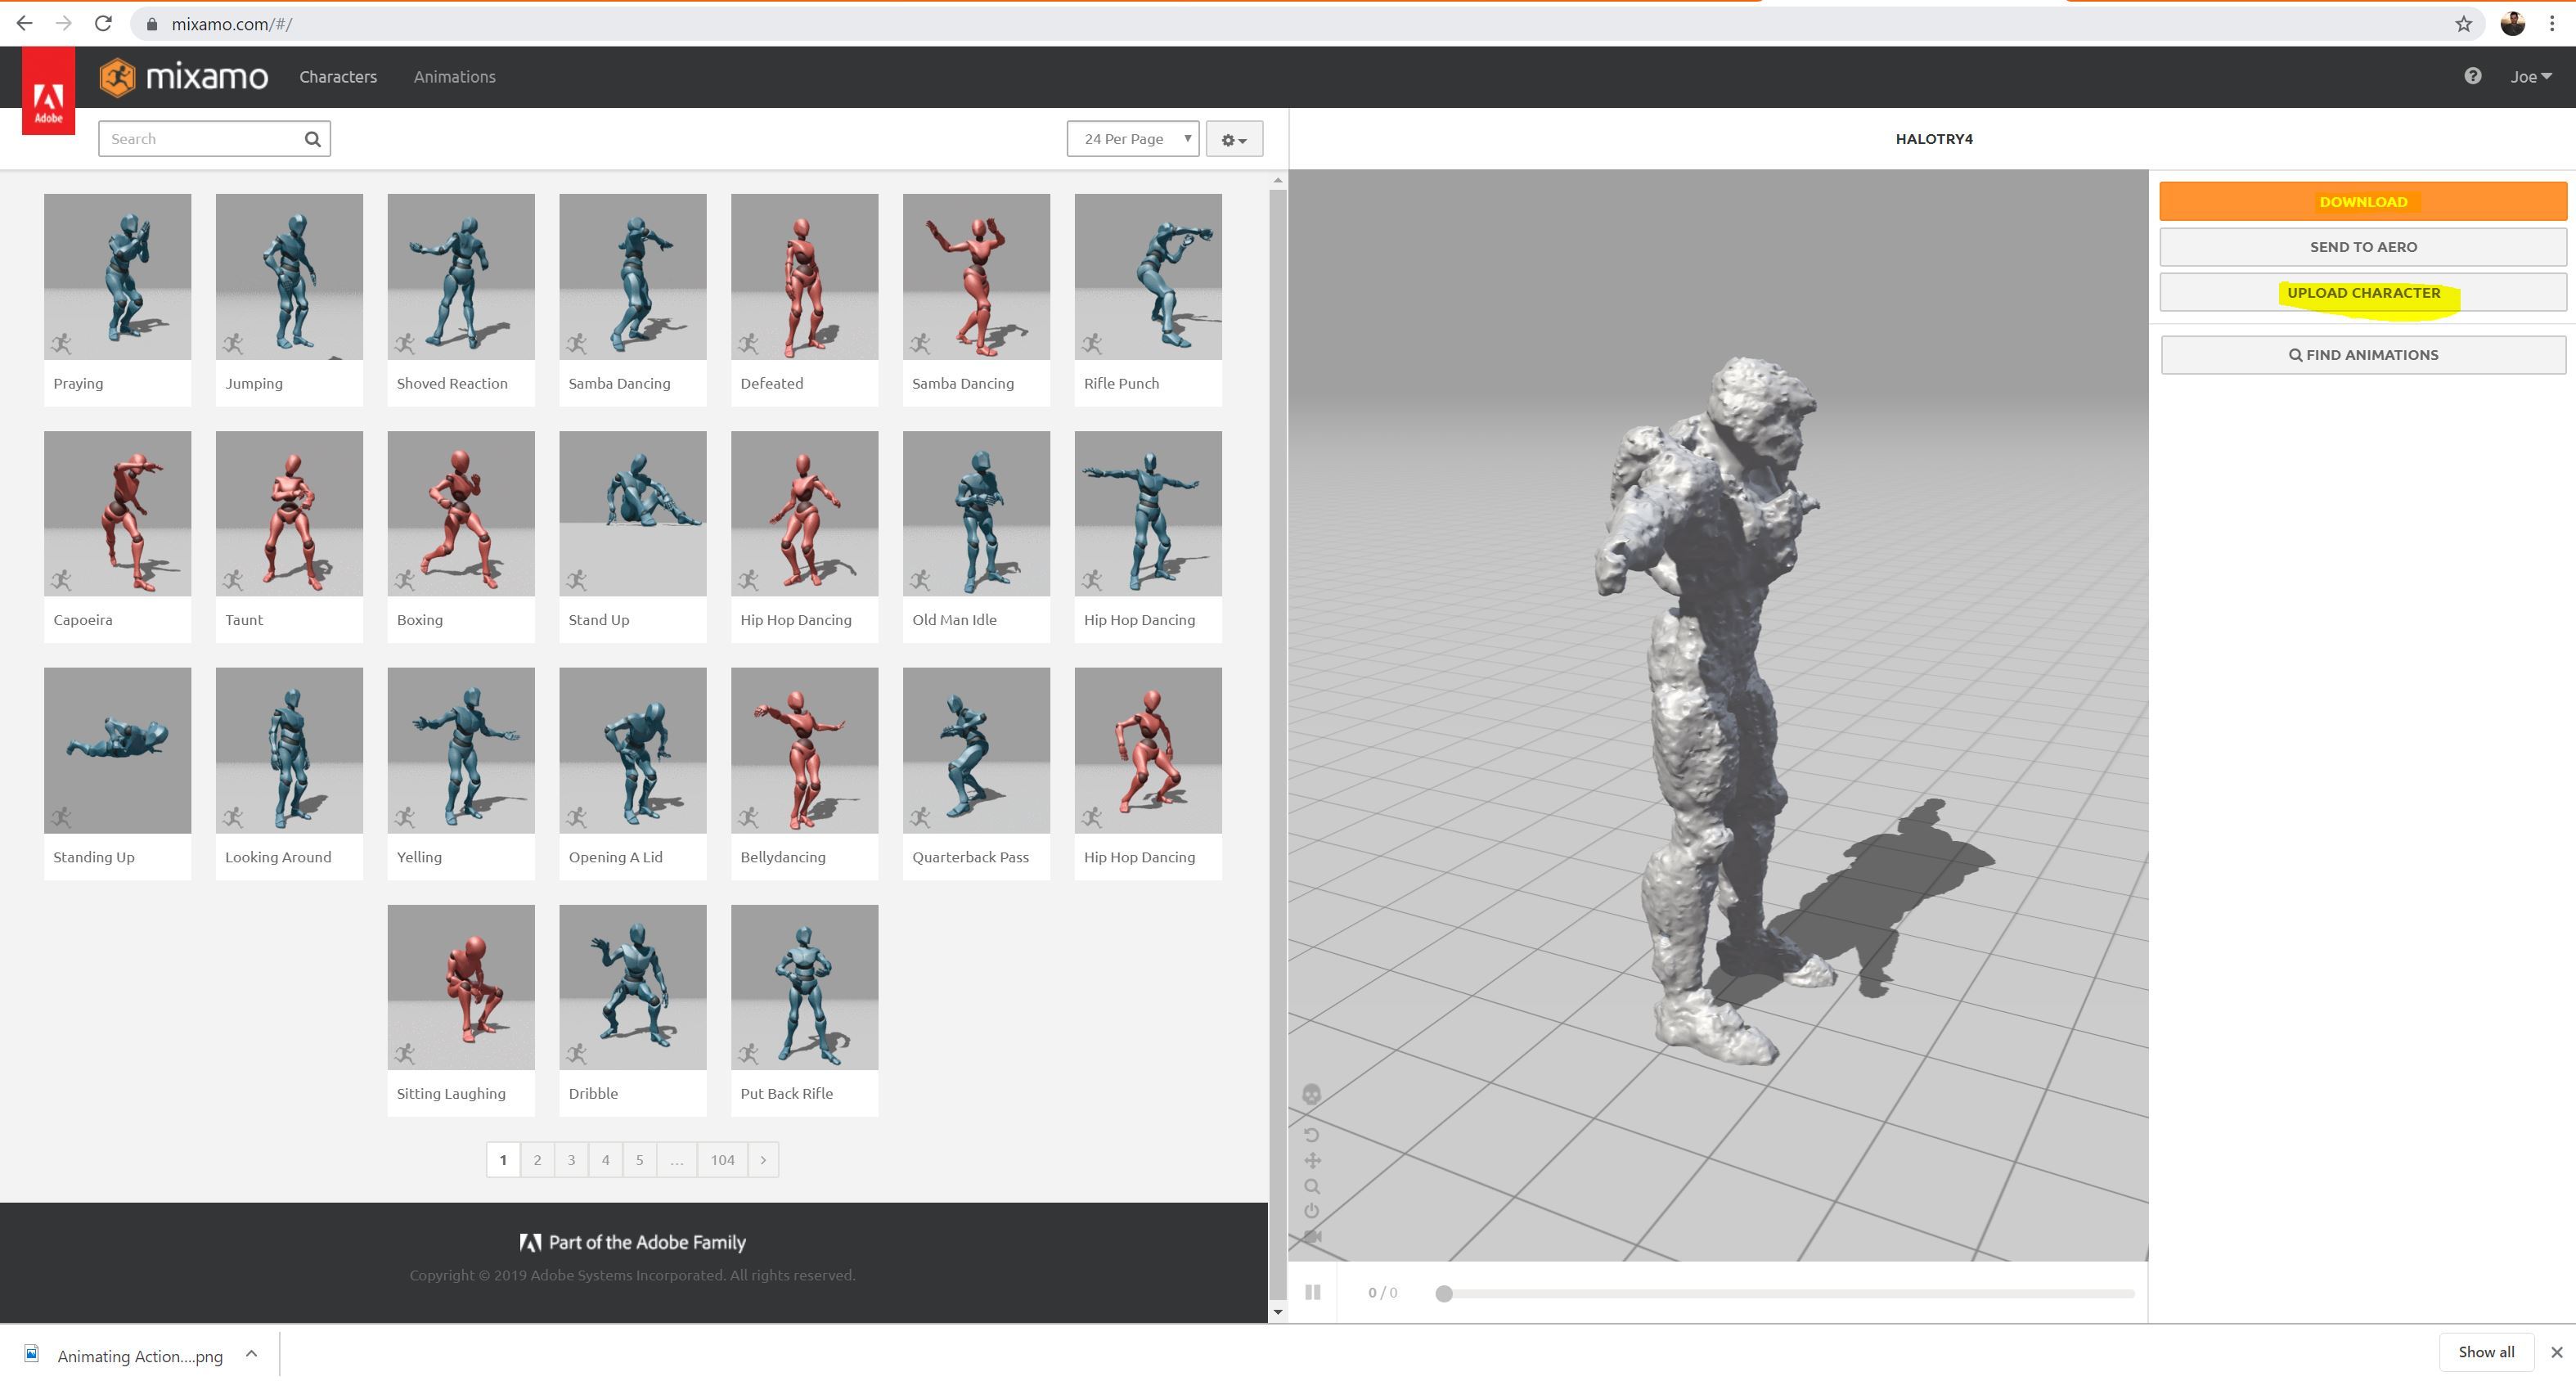Click the HALOTRY4 character name
Screen dimensions: 2576x1381
pos(1933,139)
